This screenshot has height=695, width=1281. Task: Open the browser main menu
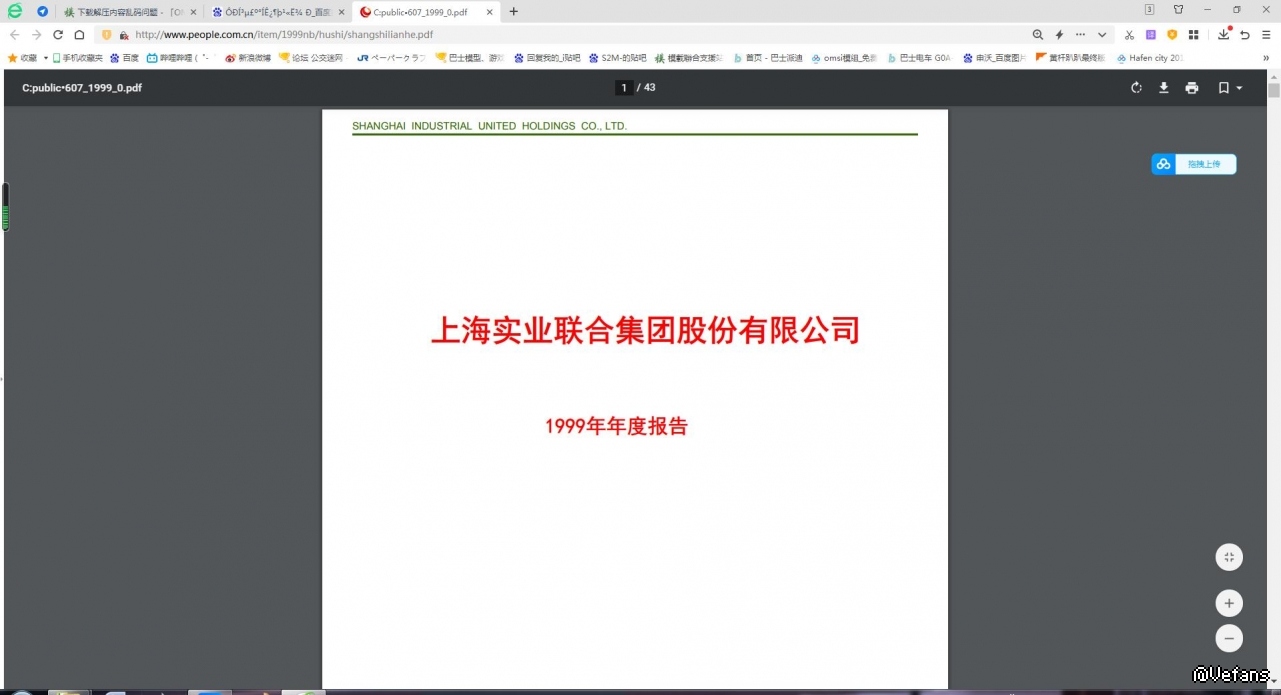click(1266, 35)
